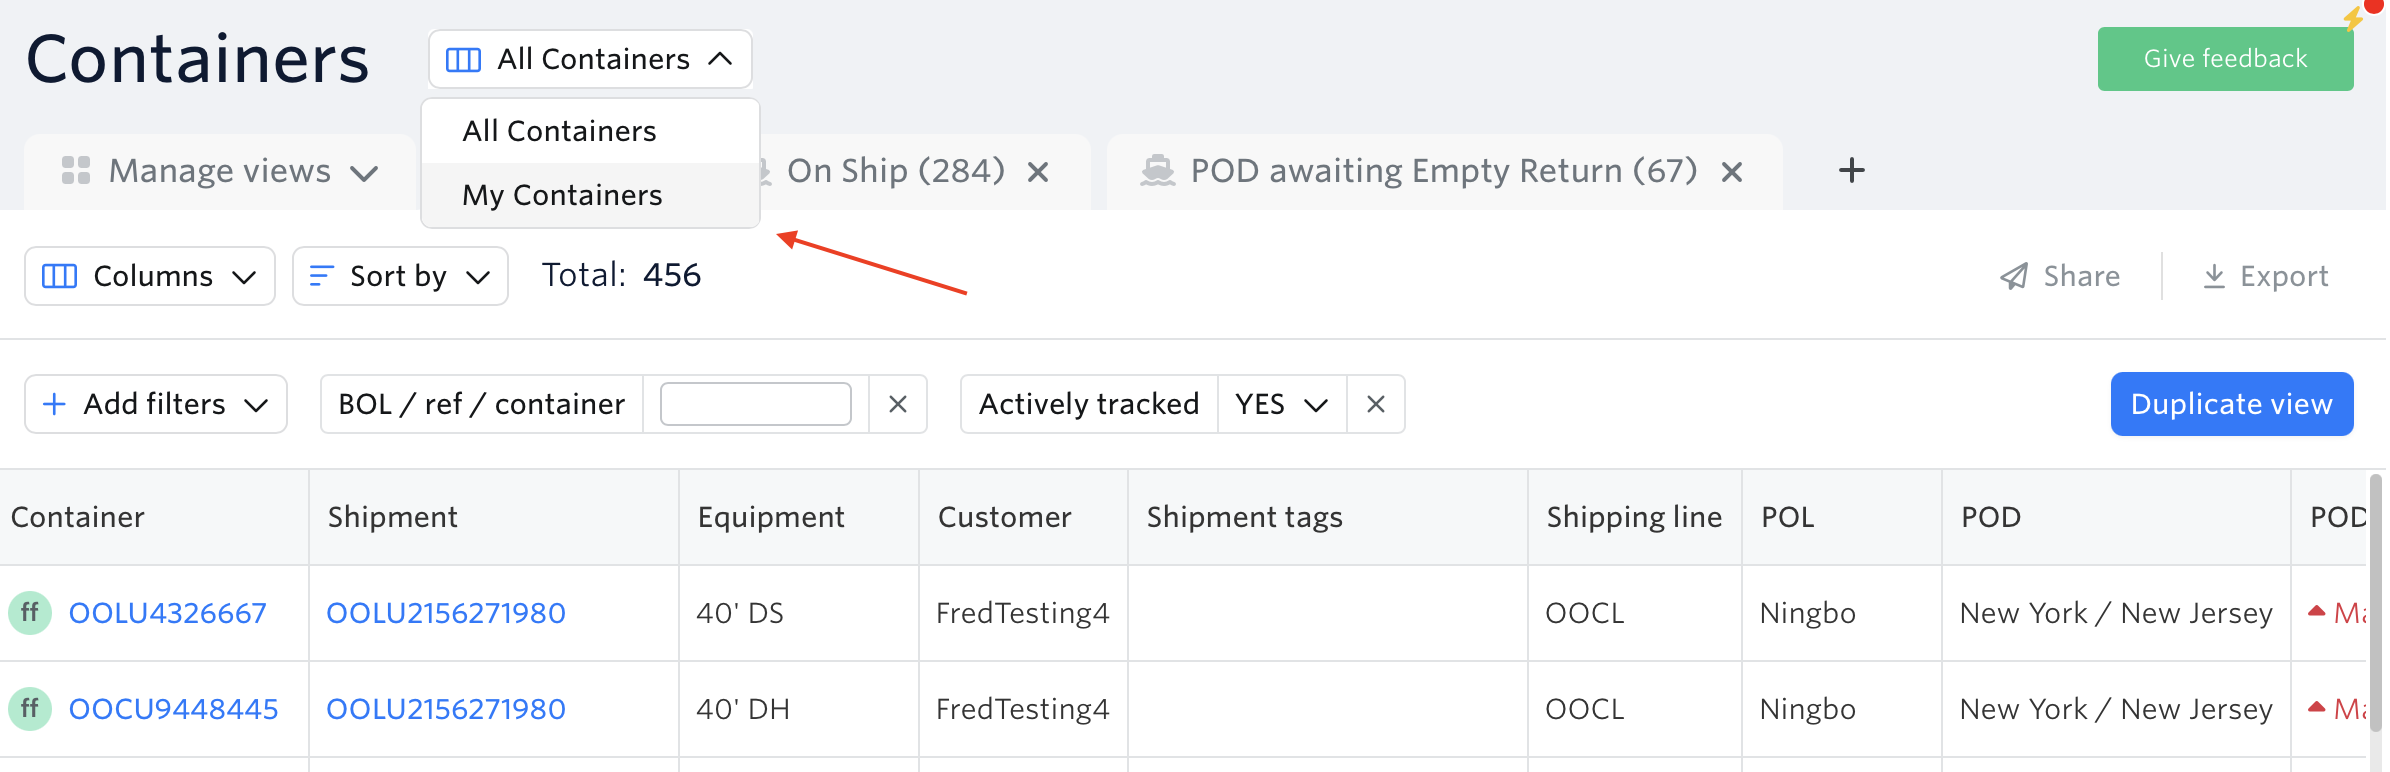
Task: Add a new view tab
Action: coord(1851,171)
